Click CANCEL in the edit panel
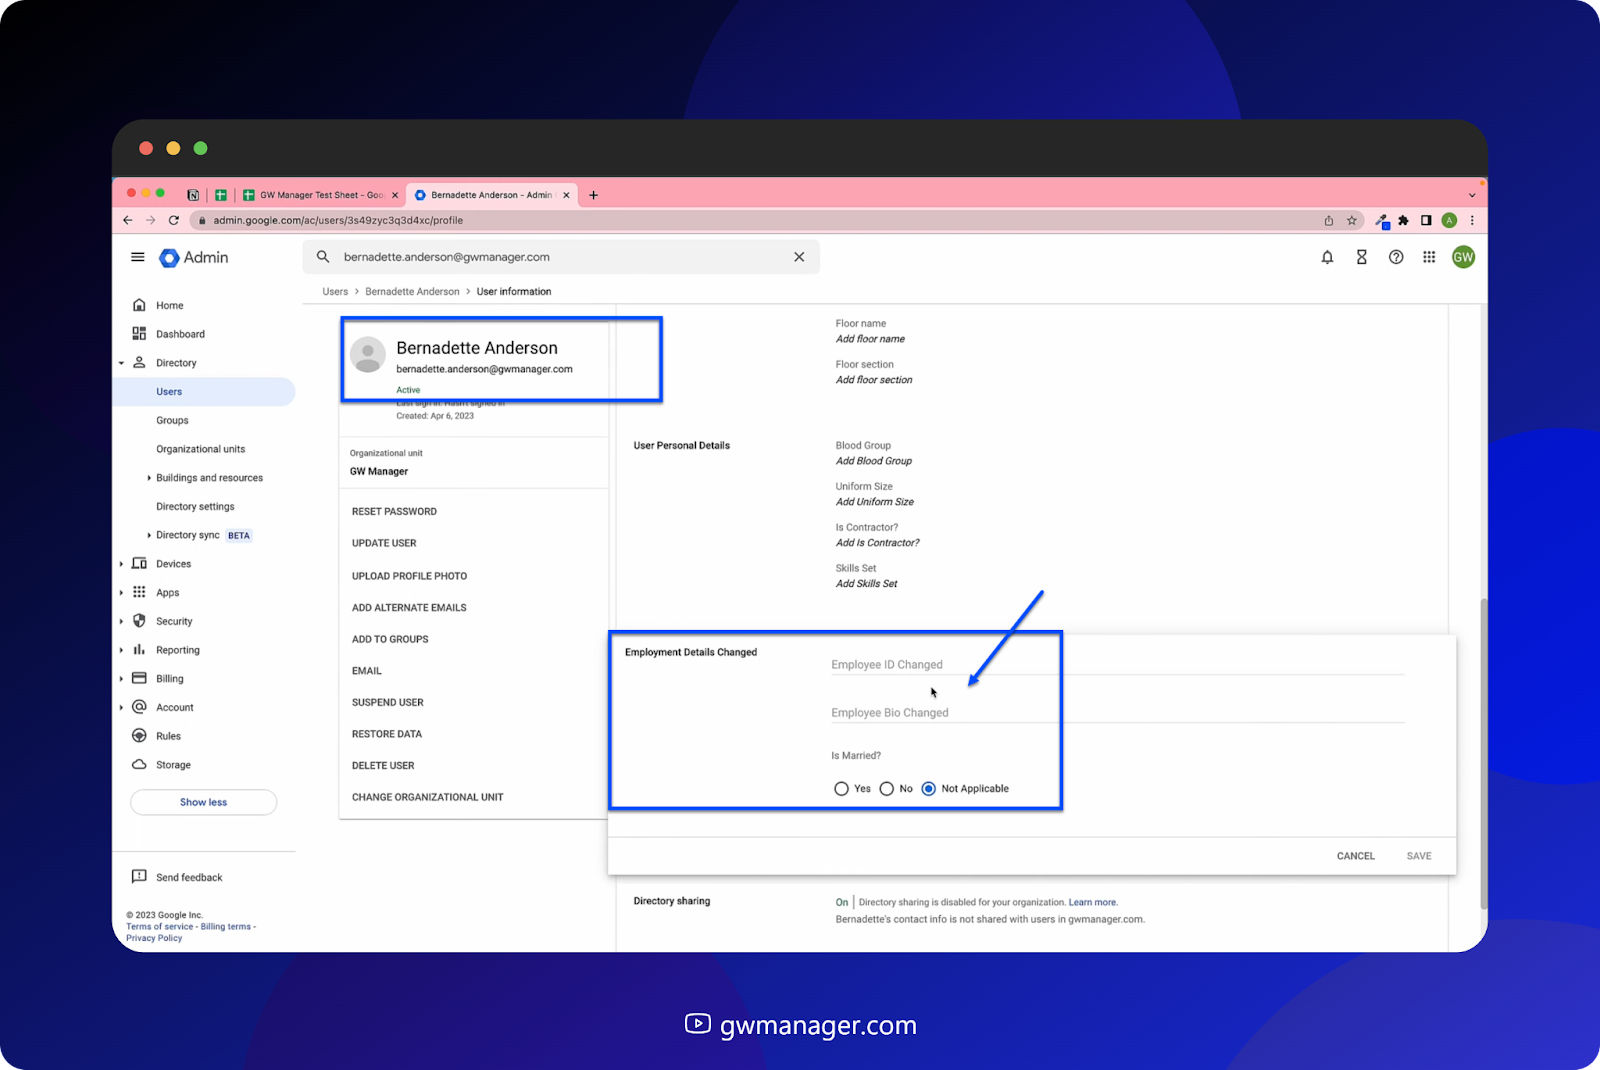This screenshot has width=1600, height=1070. click(x=1355, y=856)
